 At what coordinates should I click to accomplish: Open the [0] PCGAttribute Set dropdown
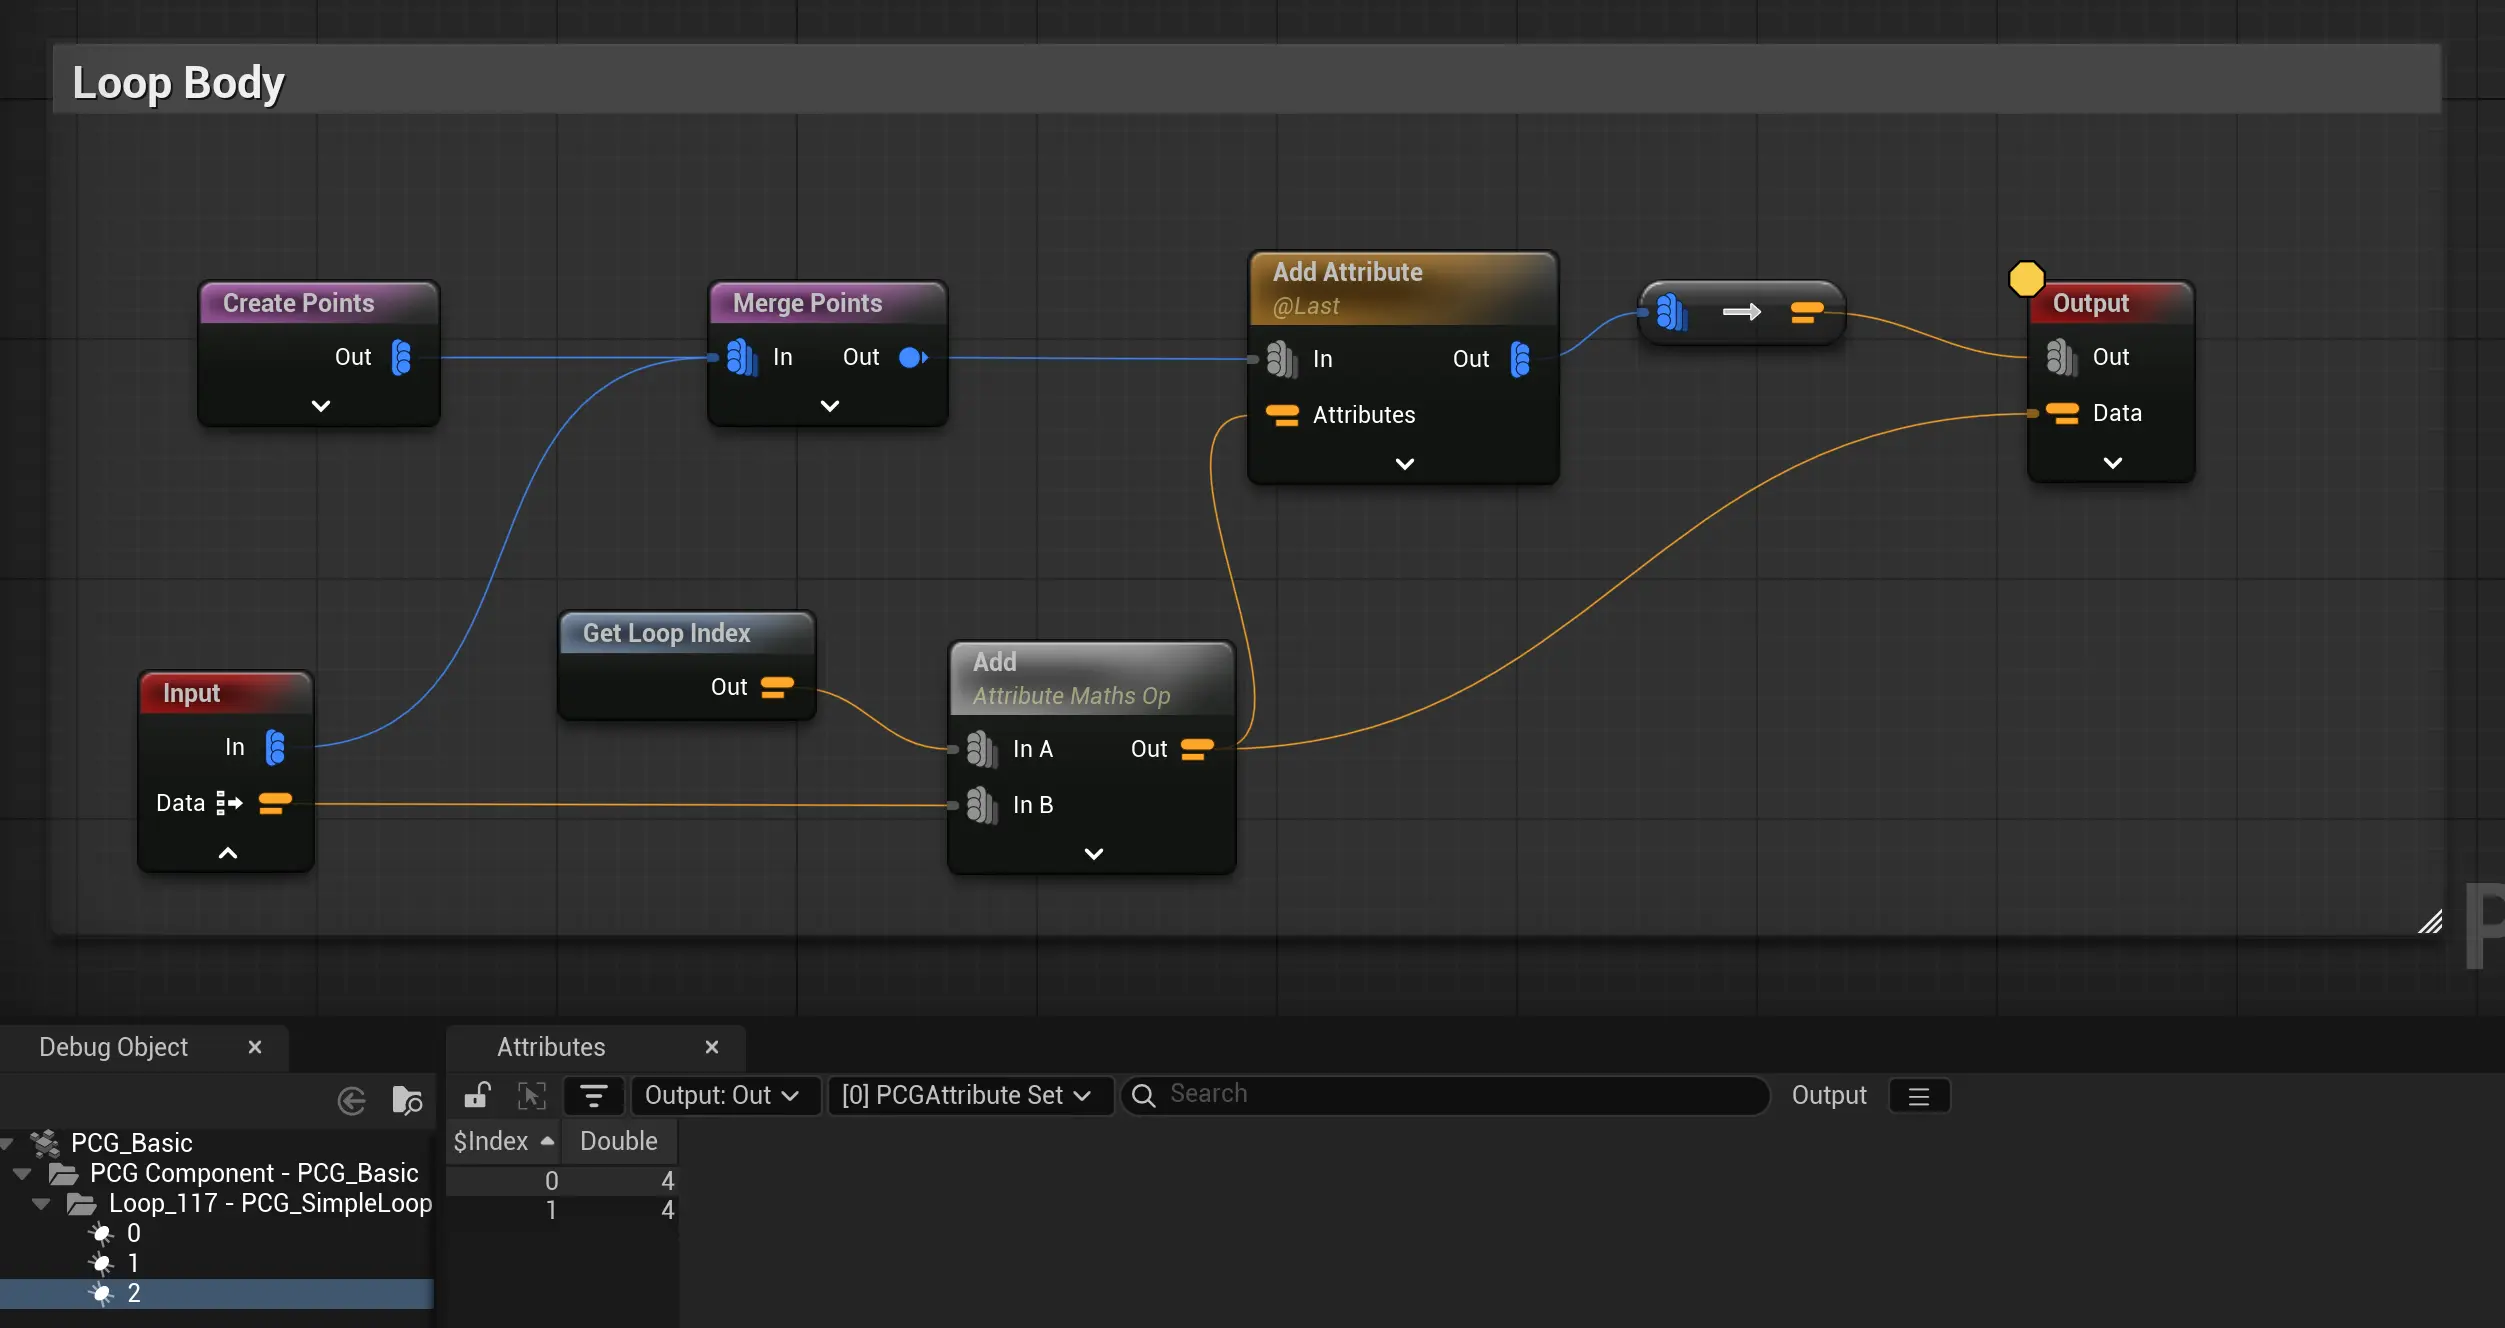[x=967, y=1095]
